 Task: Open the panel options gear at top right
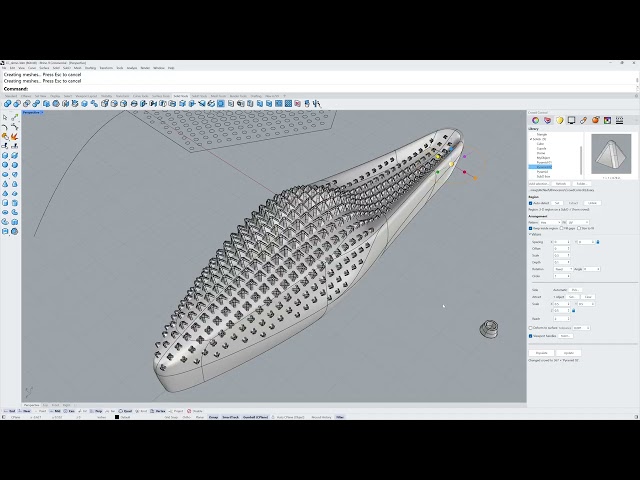636,96
